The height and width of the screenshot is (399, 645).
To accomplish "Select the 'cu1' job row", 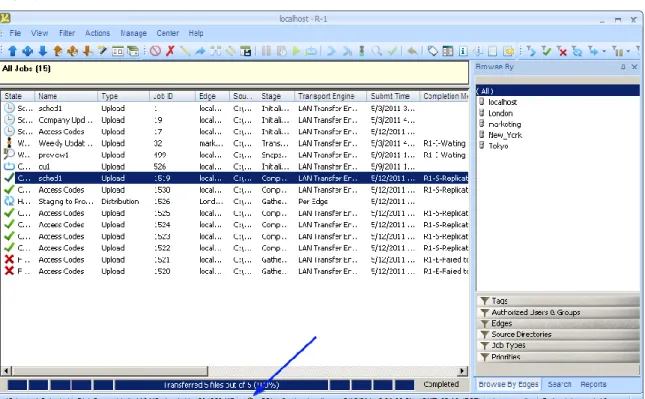I will point(234,167).
